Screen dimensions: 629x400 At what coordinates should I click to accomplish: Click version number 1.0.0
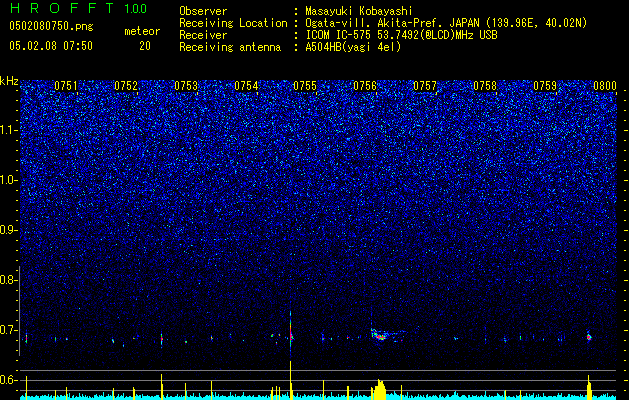click(135, 8)
